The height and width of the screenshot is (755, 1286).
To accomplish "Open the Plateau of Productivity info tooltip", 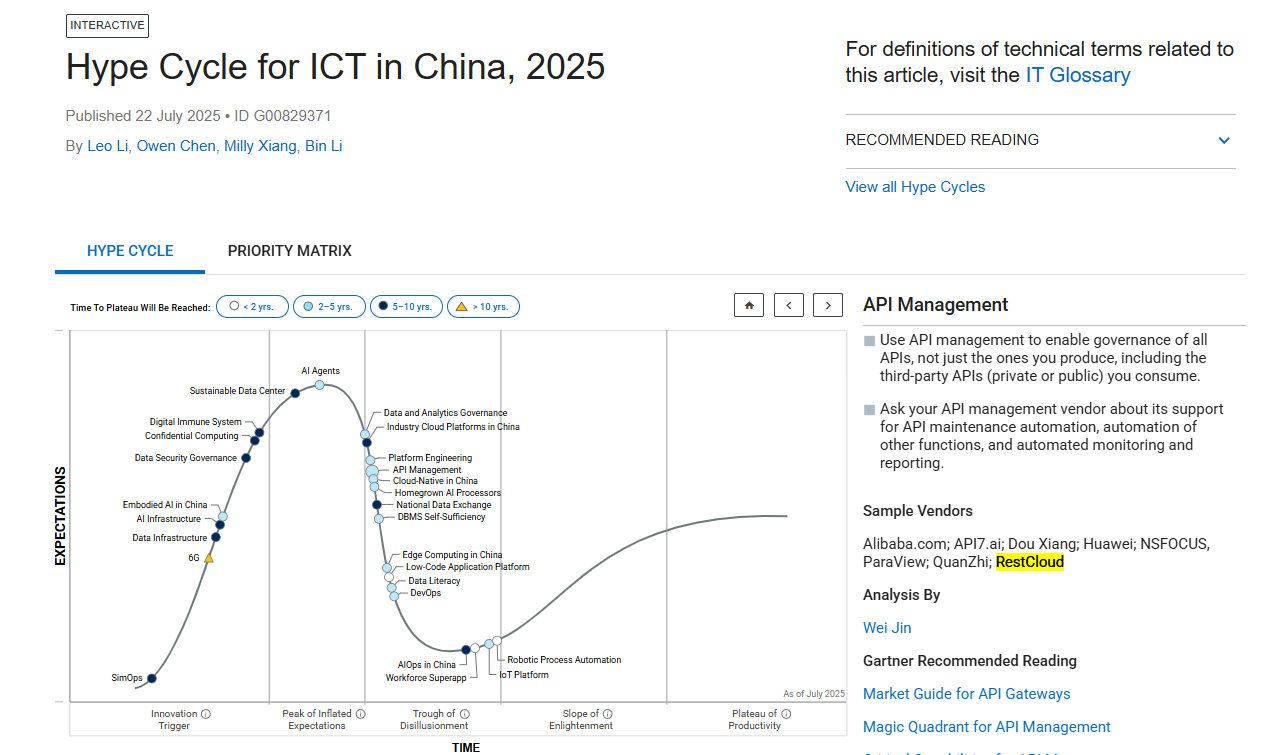I will click(x=787, y=713).
